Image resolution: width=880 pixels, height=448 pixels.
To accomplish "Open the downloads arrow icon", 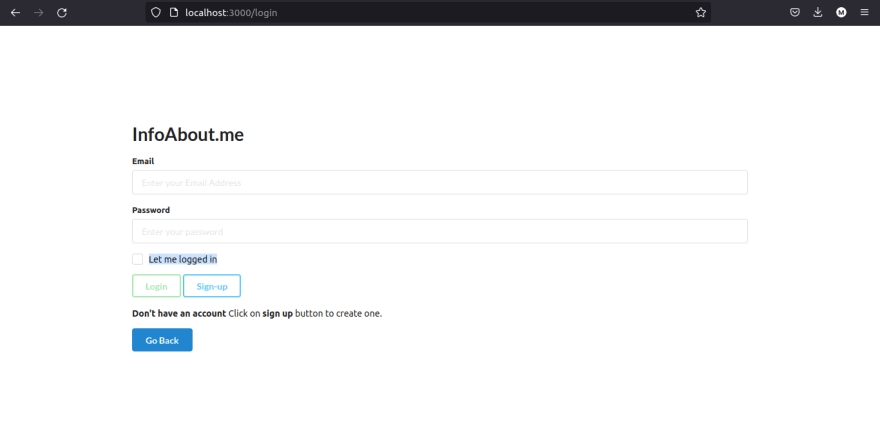I will (818, 12).
